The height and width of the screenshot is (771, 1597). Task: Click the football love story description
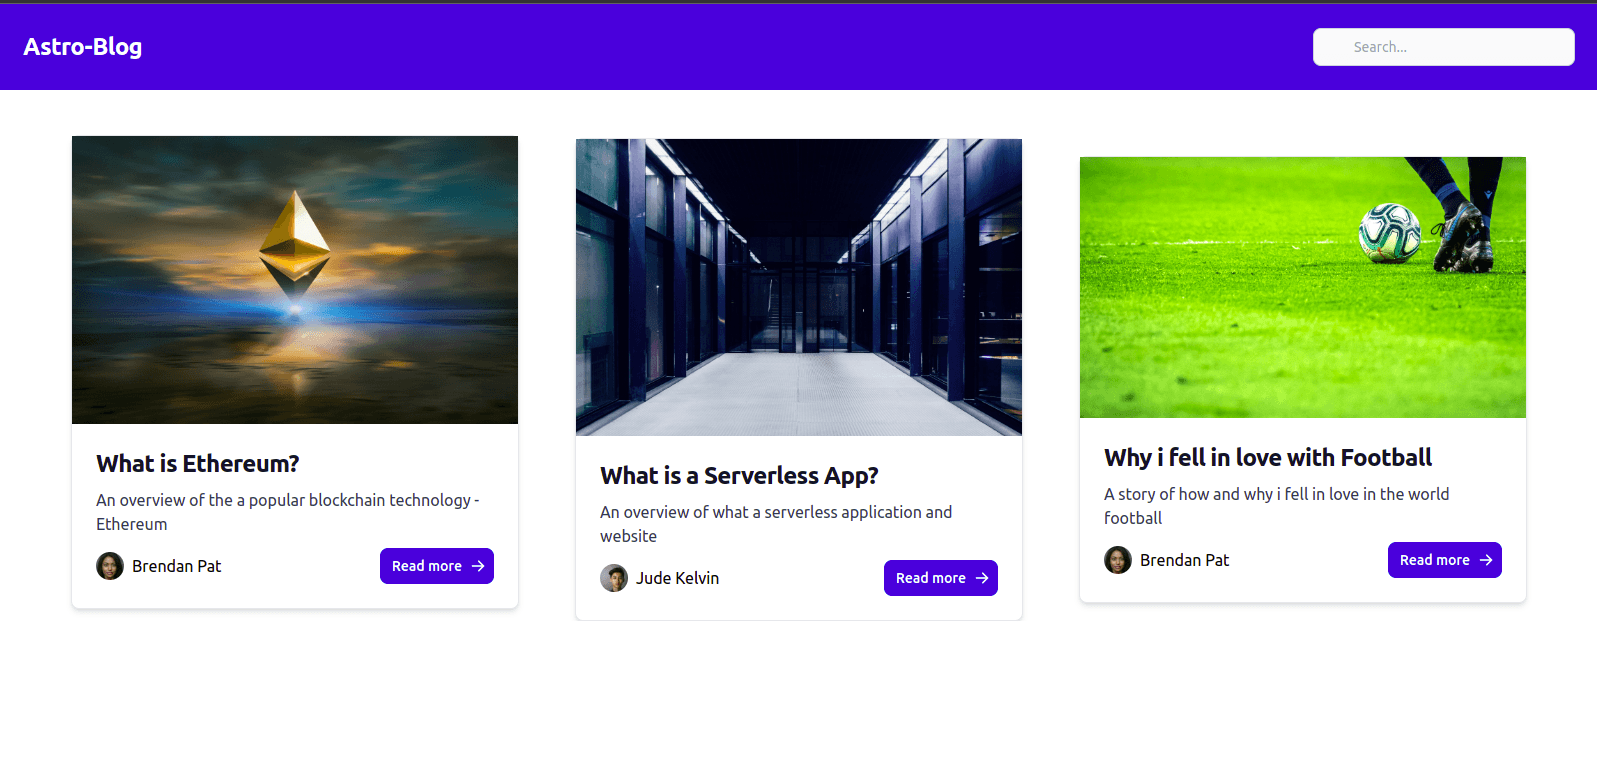point(1277,506)
